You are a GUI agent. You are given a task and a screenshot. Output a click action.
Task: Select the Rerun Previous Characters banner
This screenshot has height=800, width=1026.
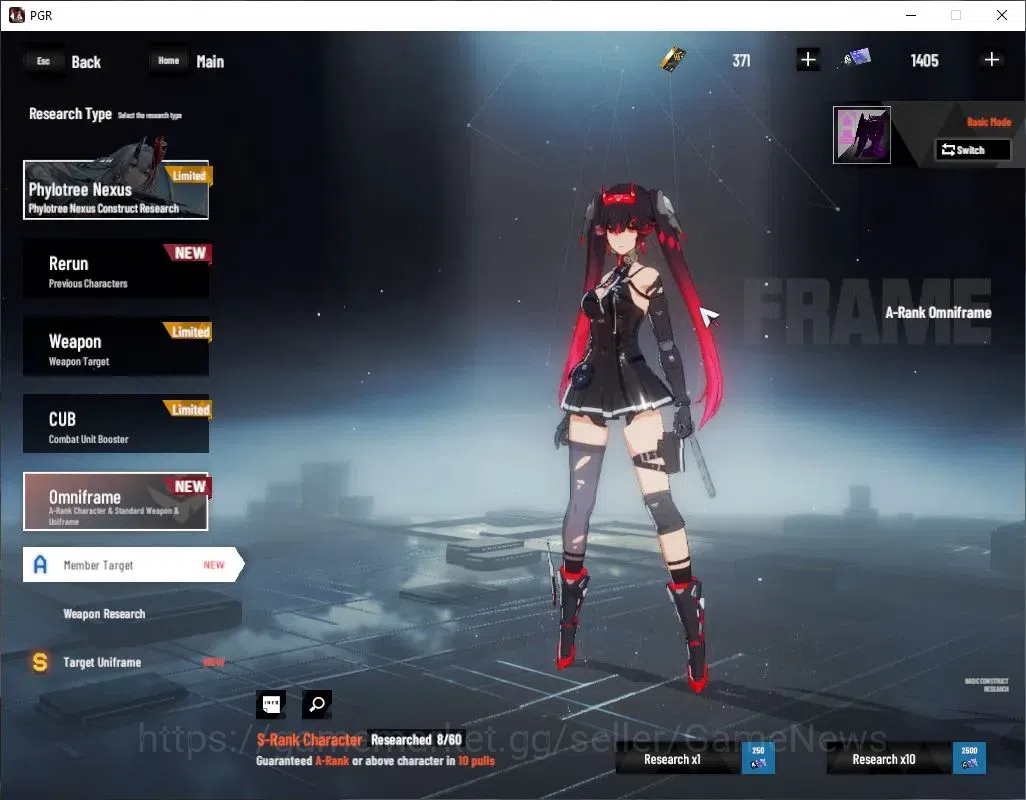point(116,269)
